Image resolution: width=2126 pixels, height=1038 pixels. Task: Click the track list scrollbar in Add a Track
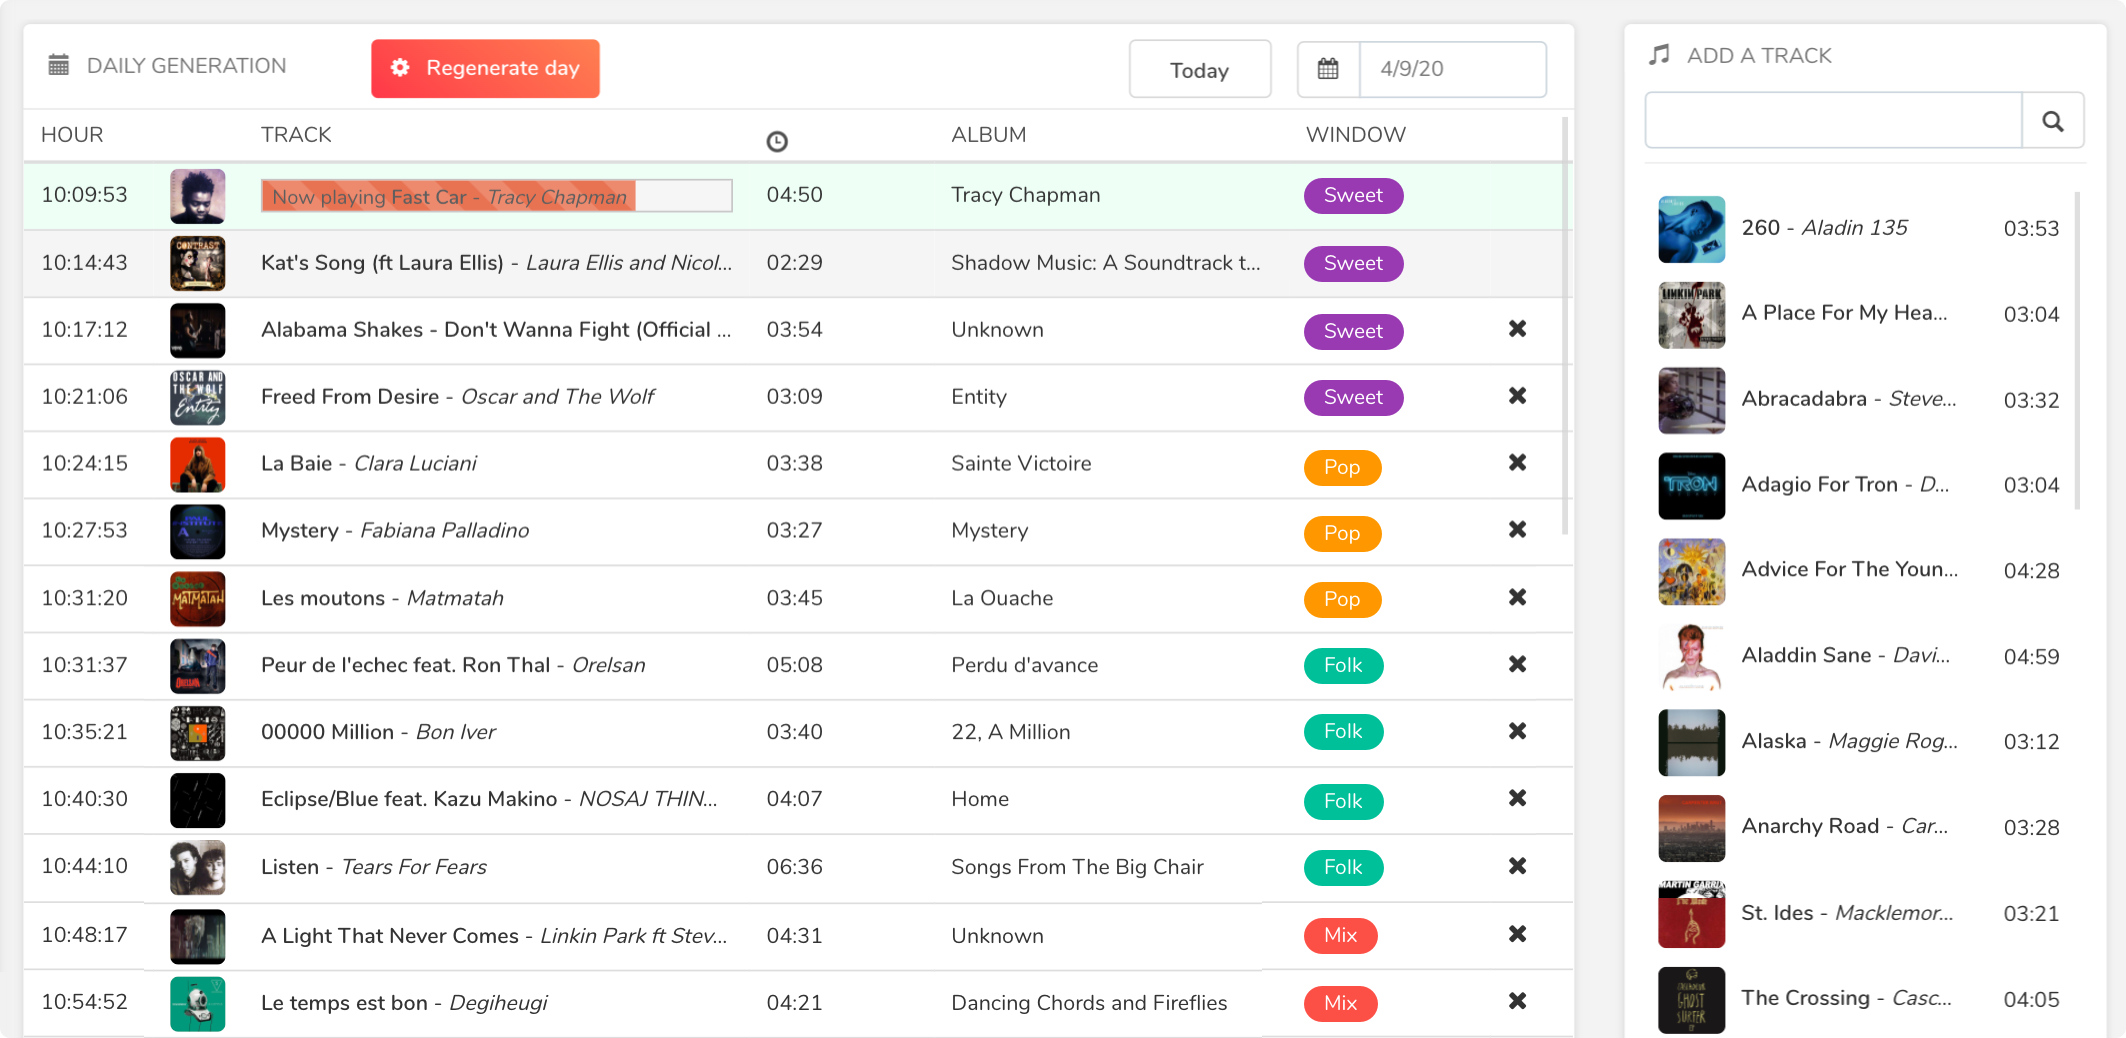pyautogui.click(x=2078, y=350)
